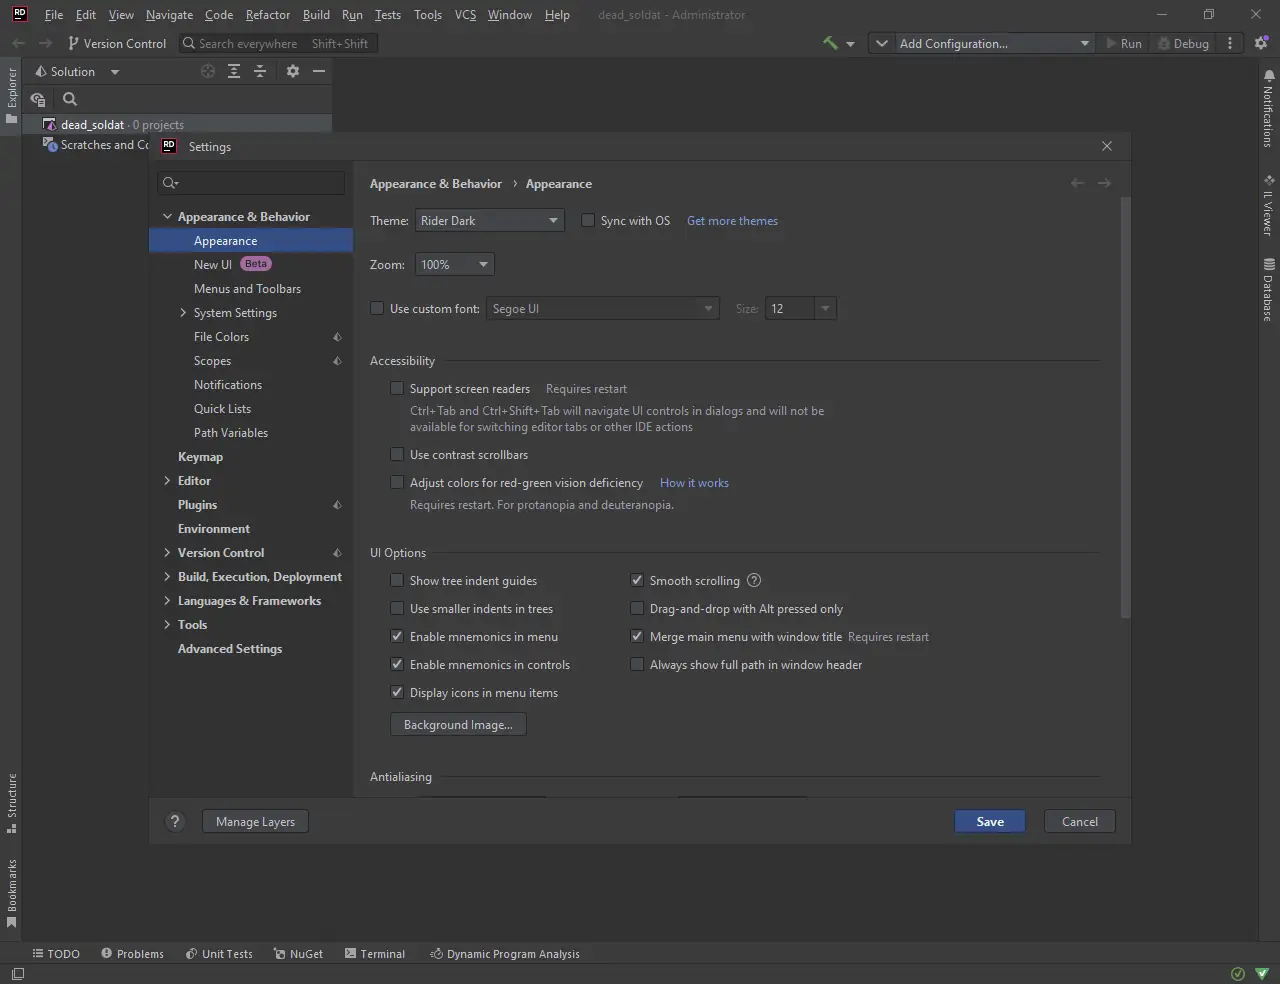
Task: Open the Refactor menu
Action: tap(267, 15)
